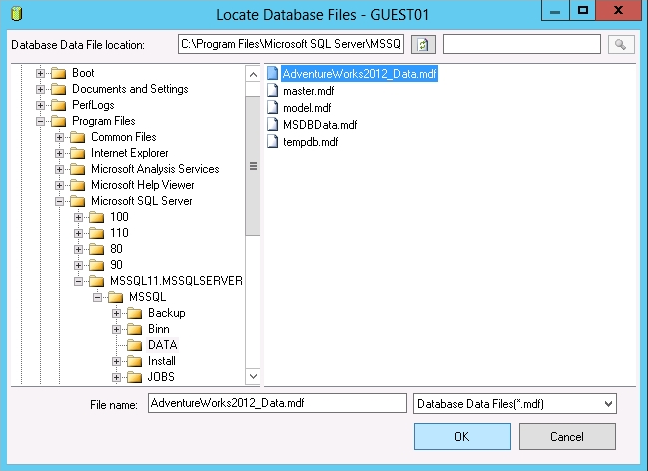
Task: Click the PerfLogs folder icon
Action: pos(59,105)
